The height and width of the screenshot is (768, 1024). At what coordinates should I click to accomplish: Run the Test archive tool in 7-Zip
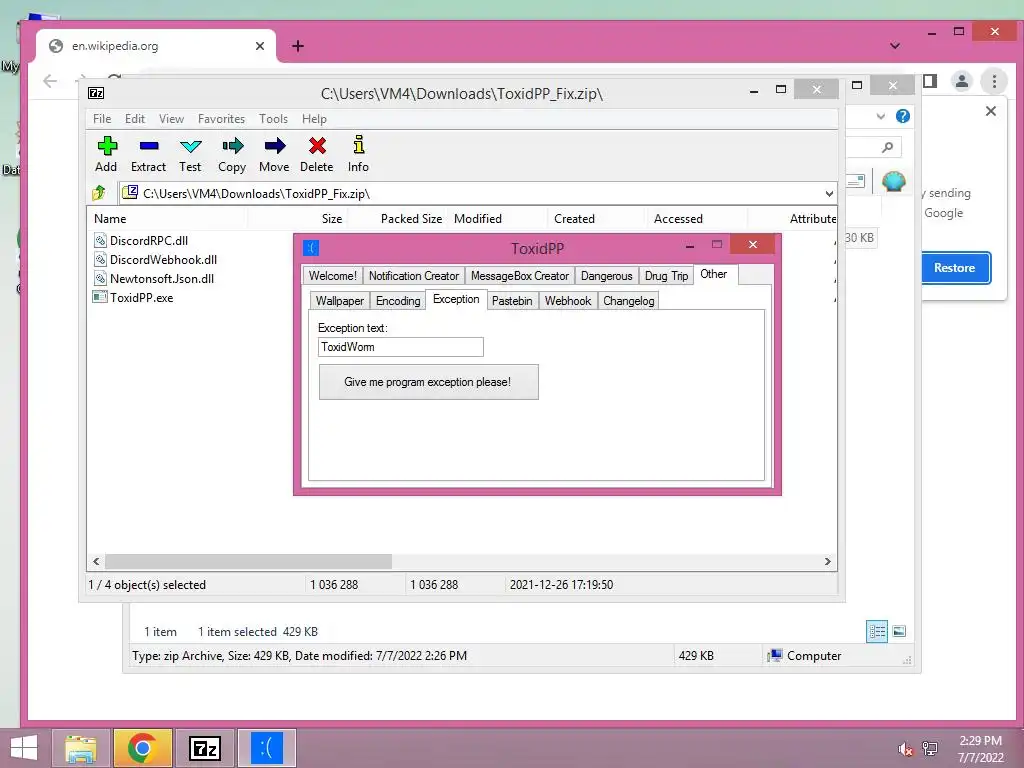191,146
